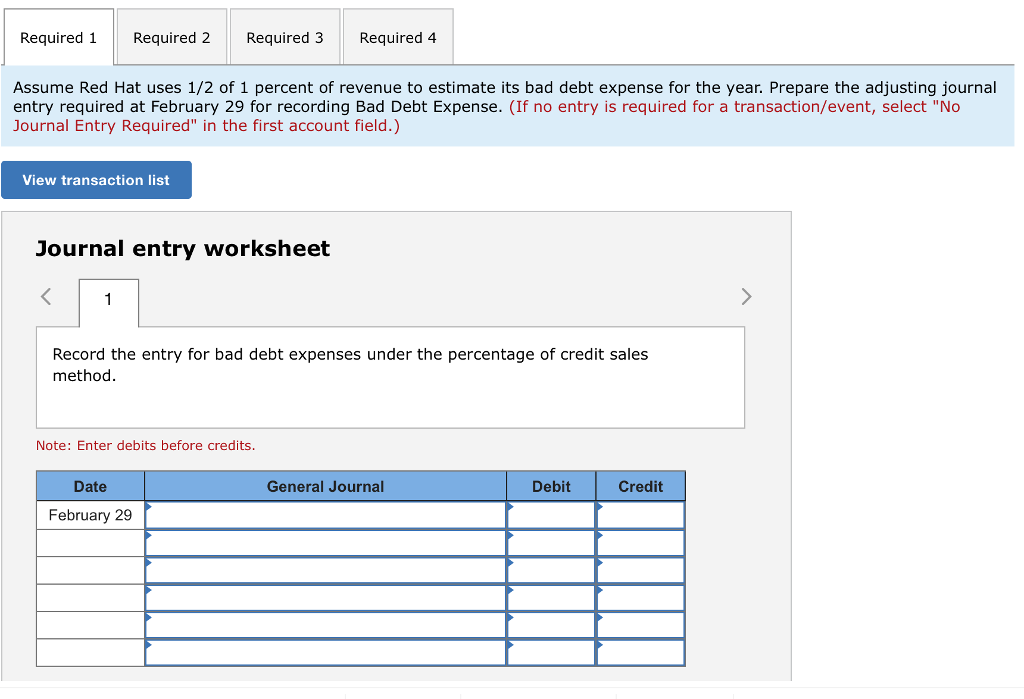Click the 'Note: Enter debits before credits.' text
1024x699 pixels.
(146, 446)
